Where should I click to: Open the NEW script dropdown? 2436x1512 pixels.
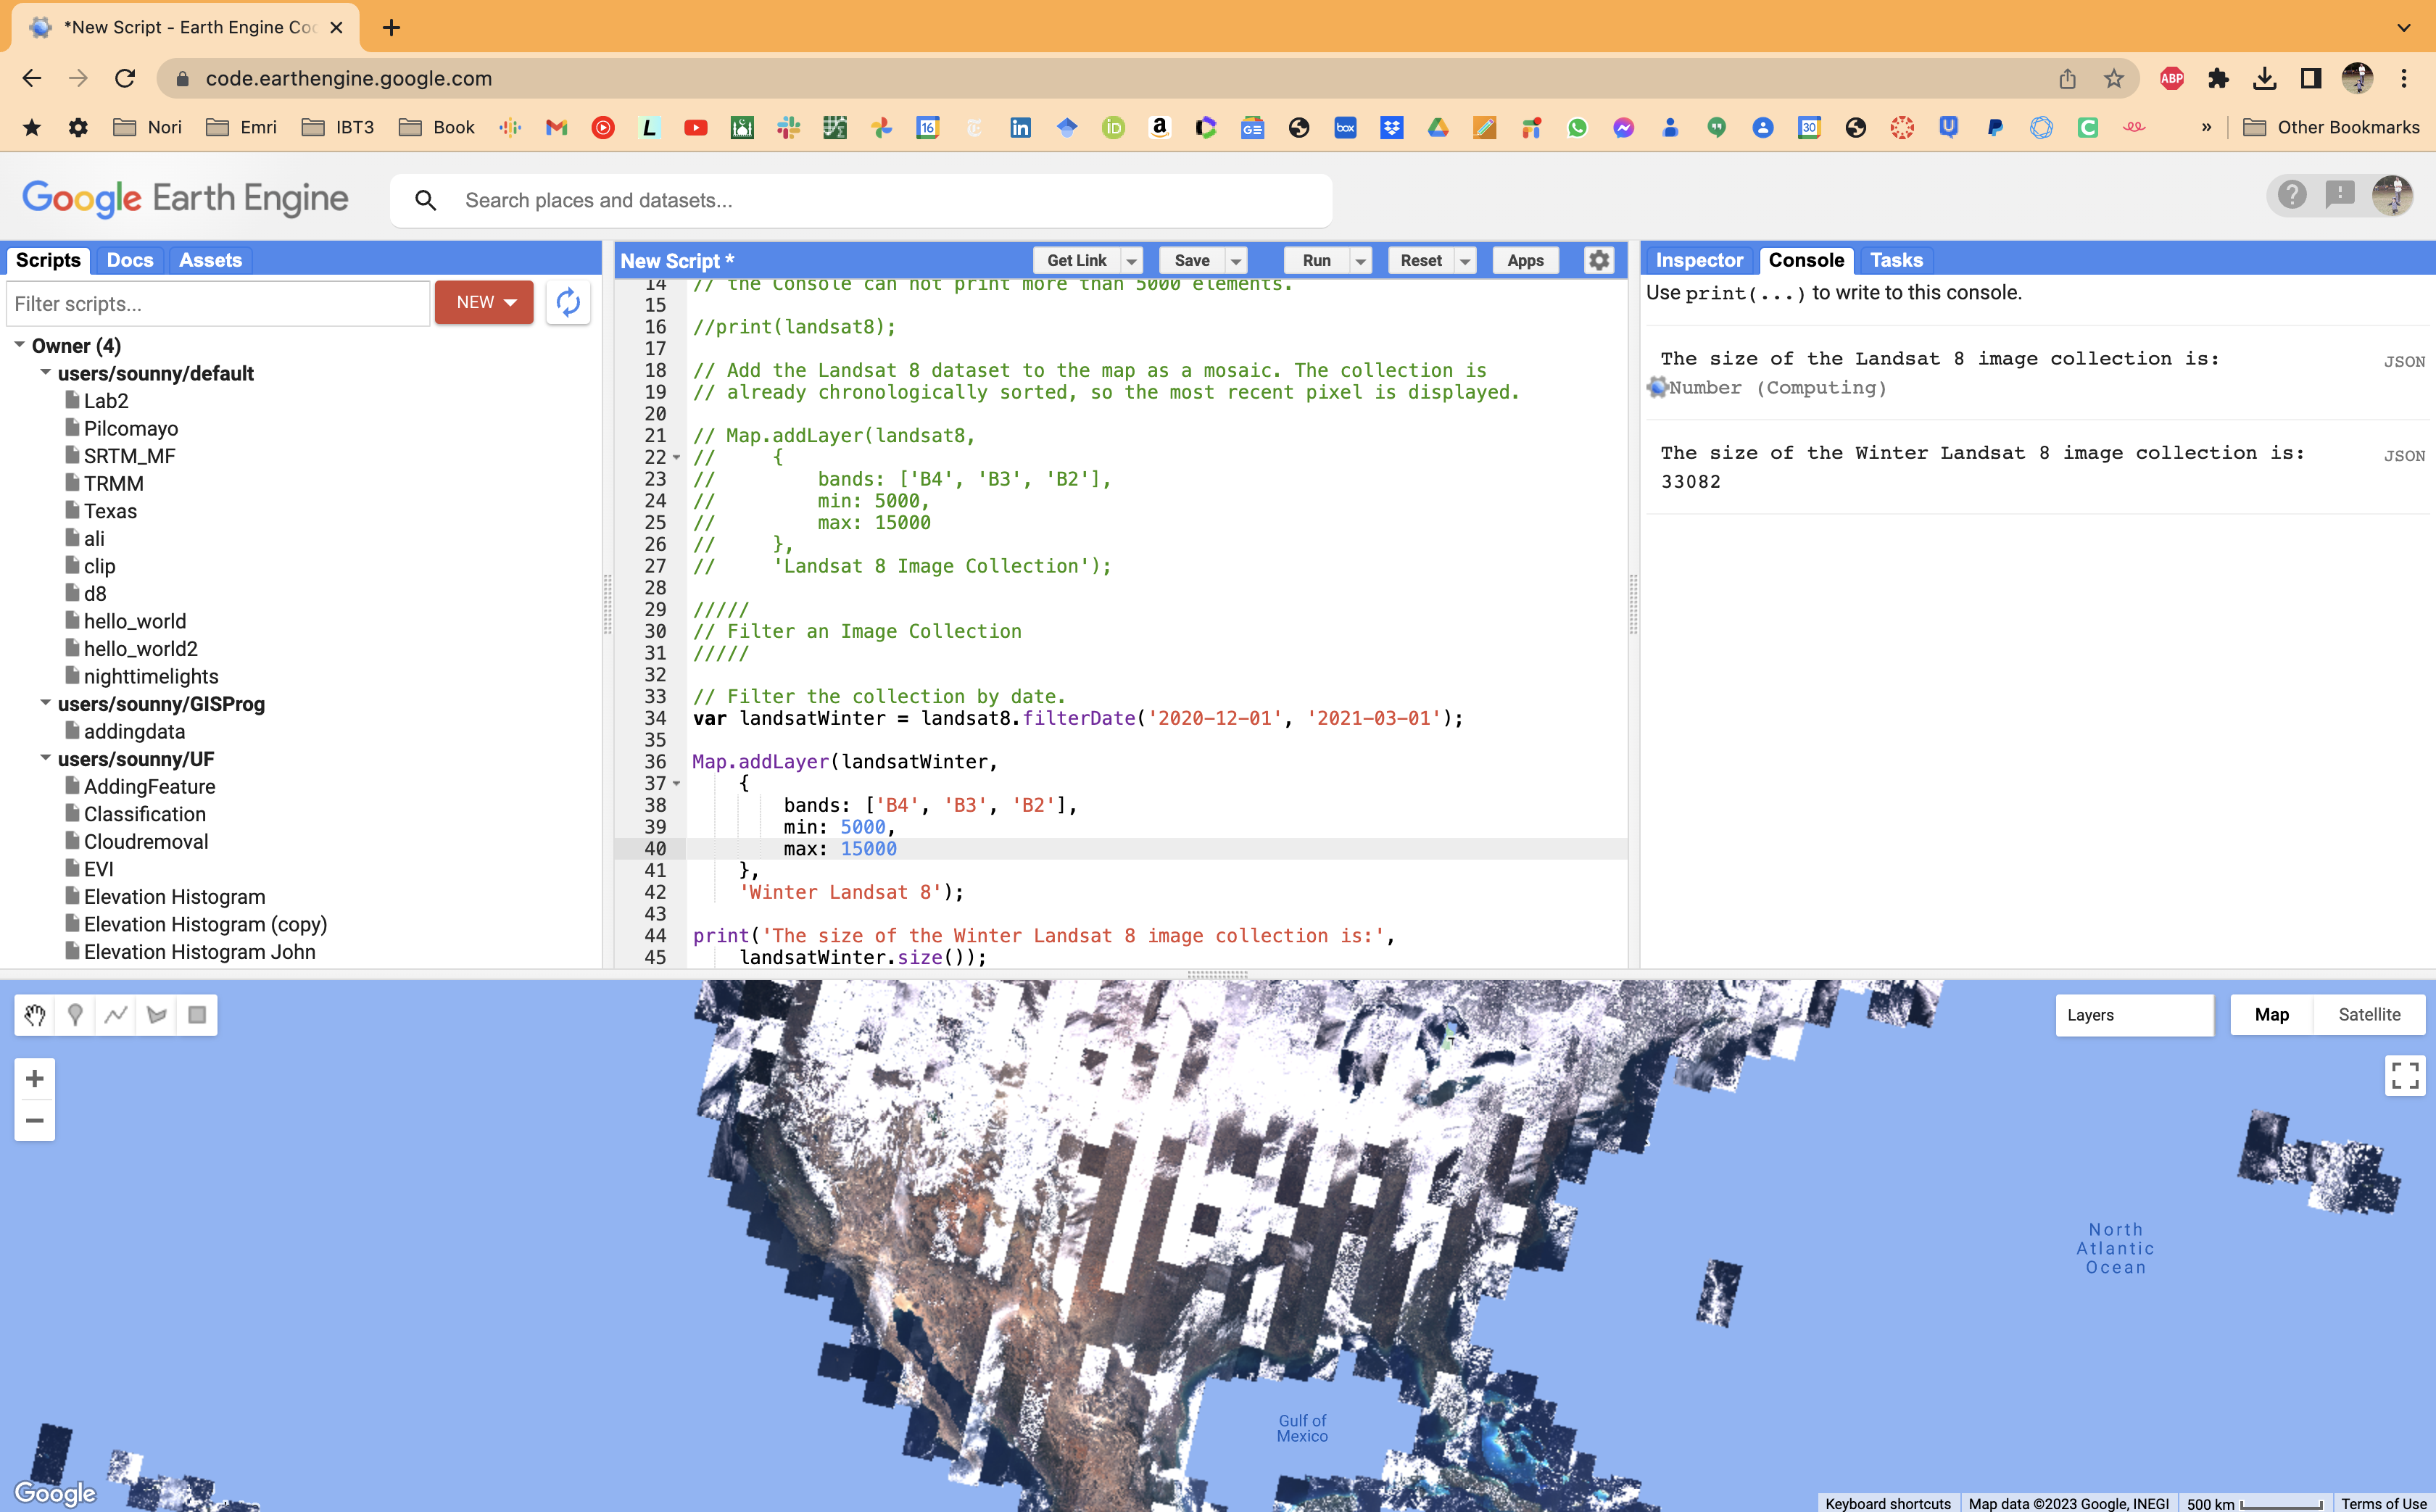coord(485,303)
